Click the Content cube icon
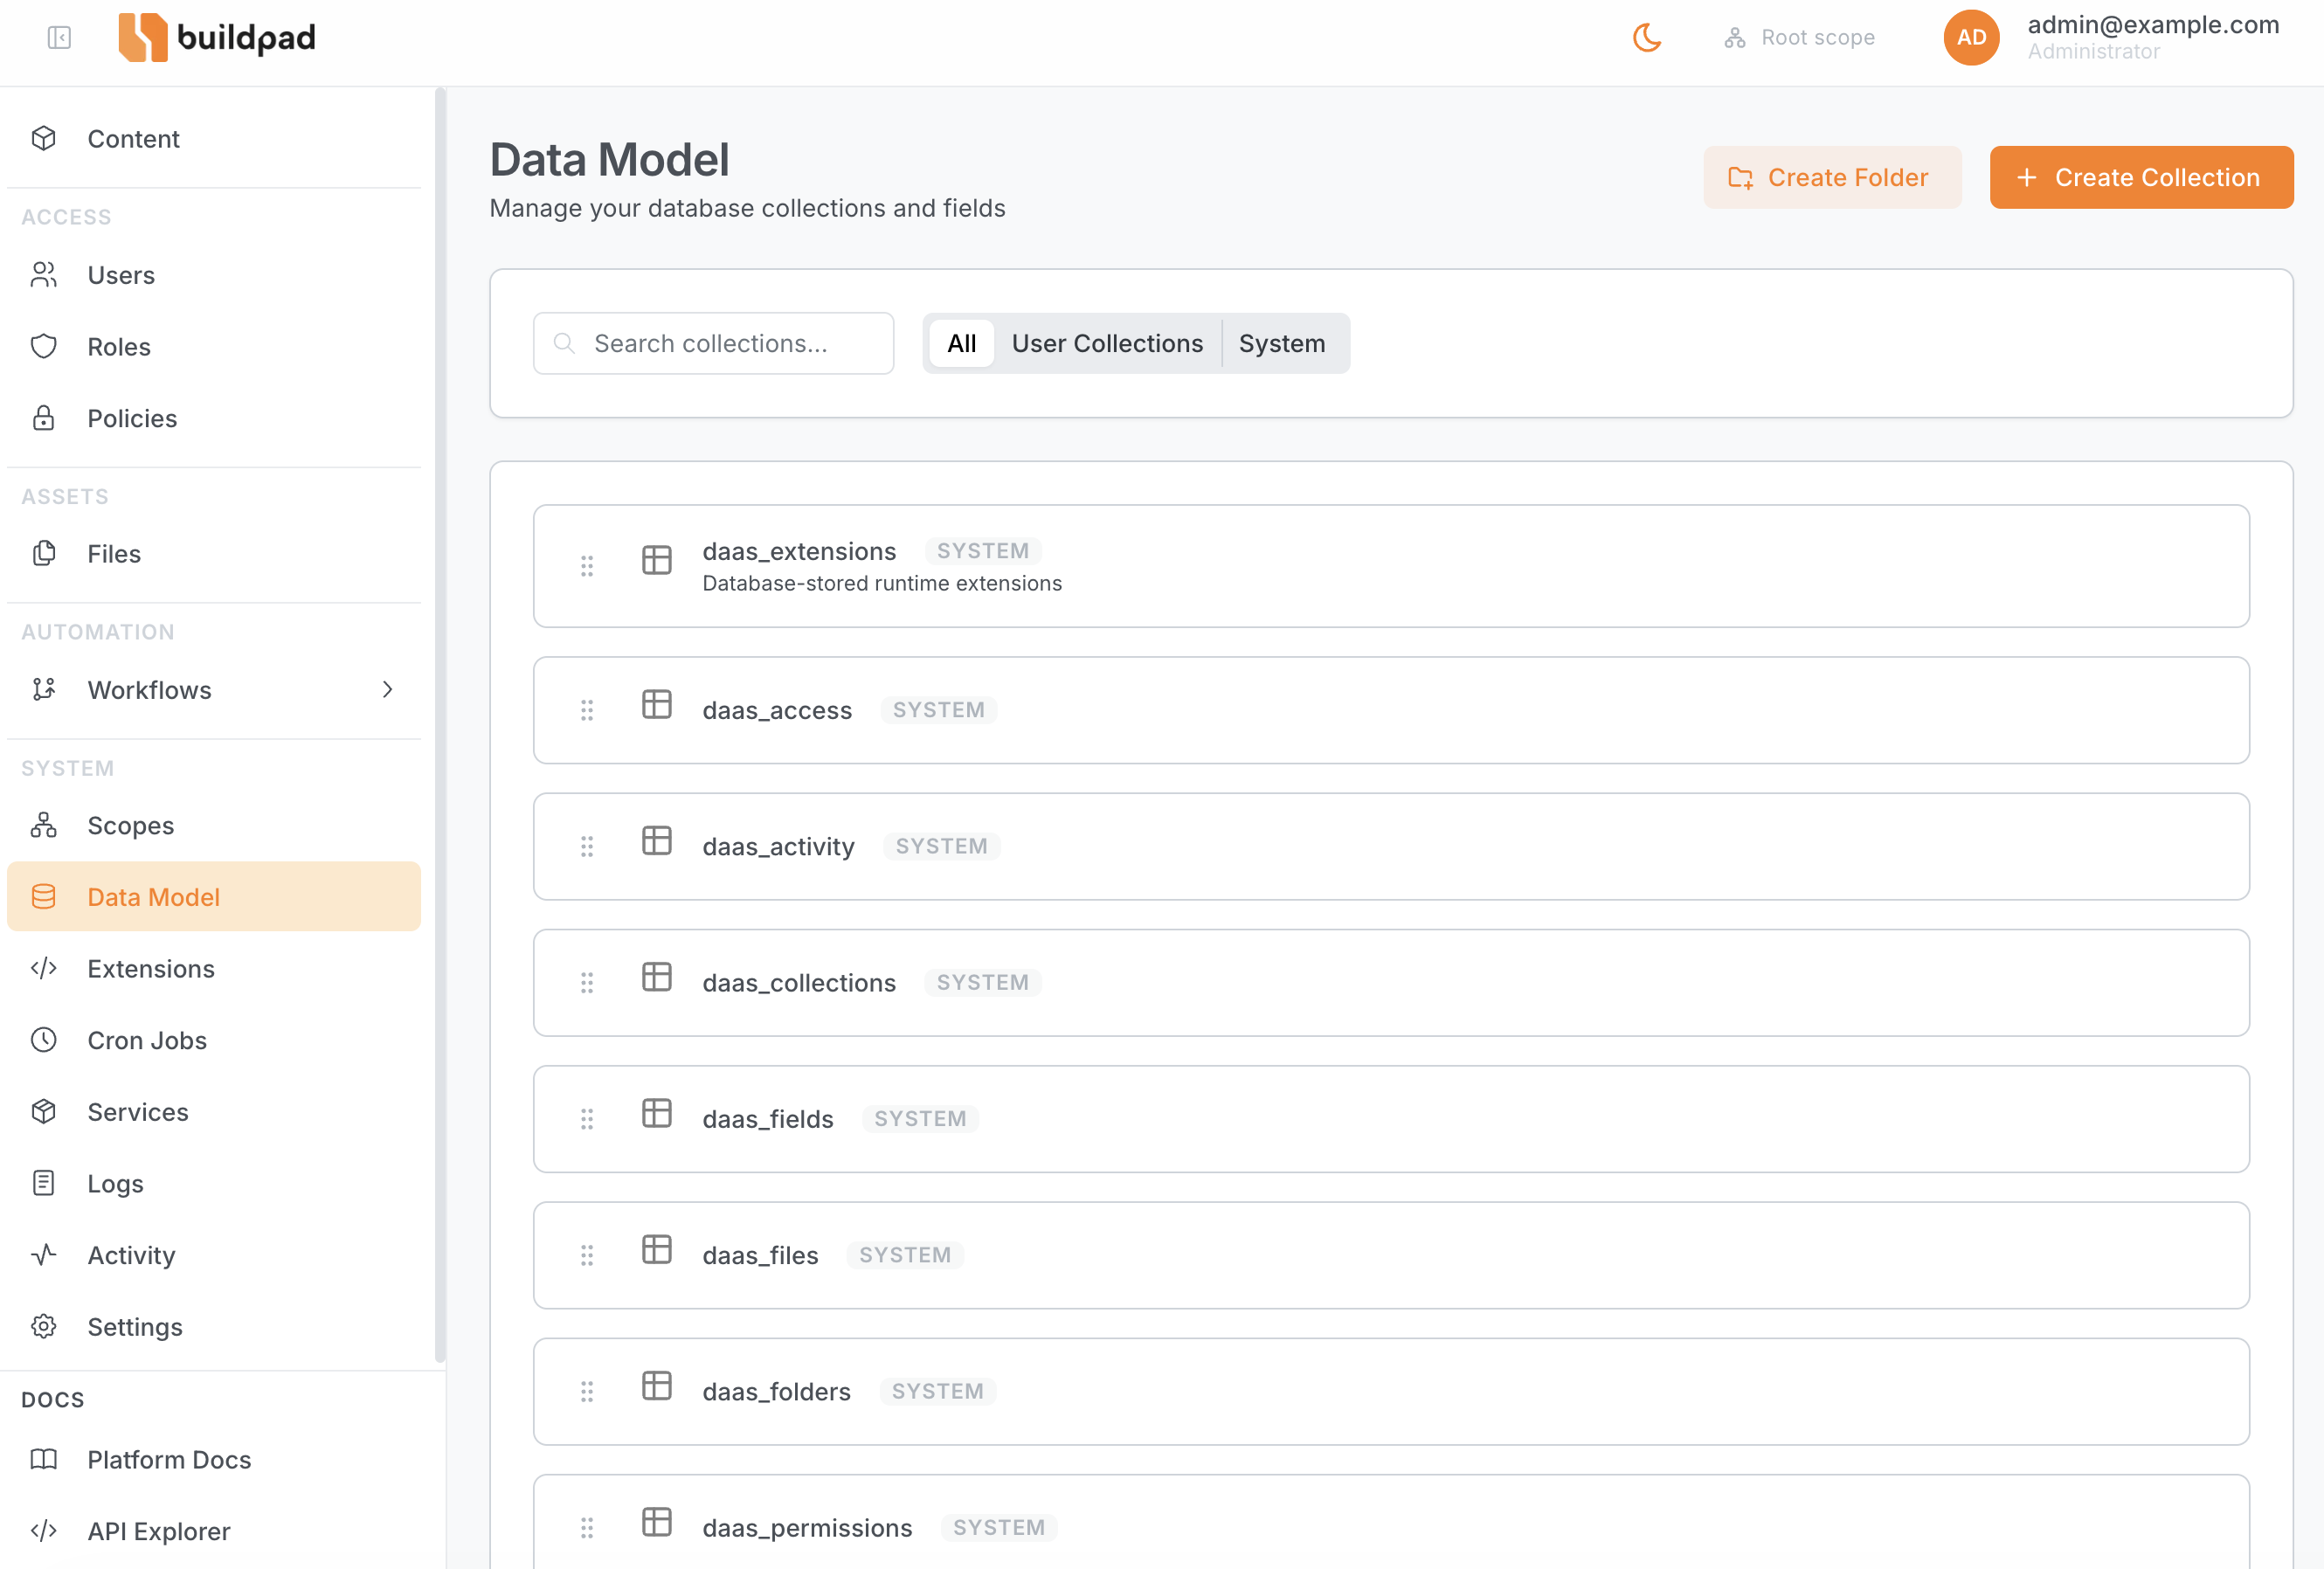This screenshot has height=1569, width=2324. (x=44, y=139)
